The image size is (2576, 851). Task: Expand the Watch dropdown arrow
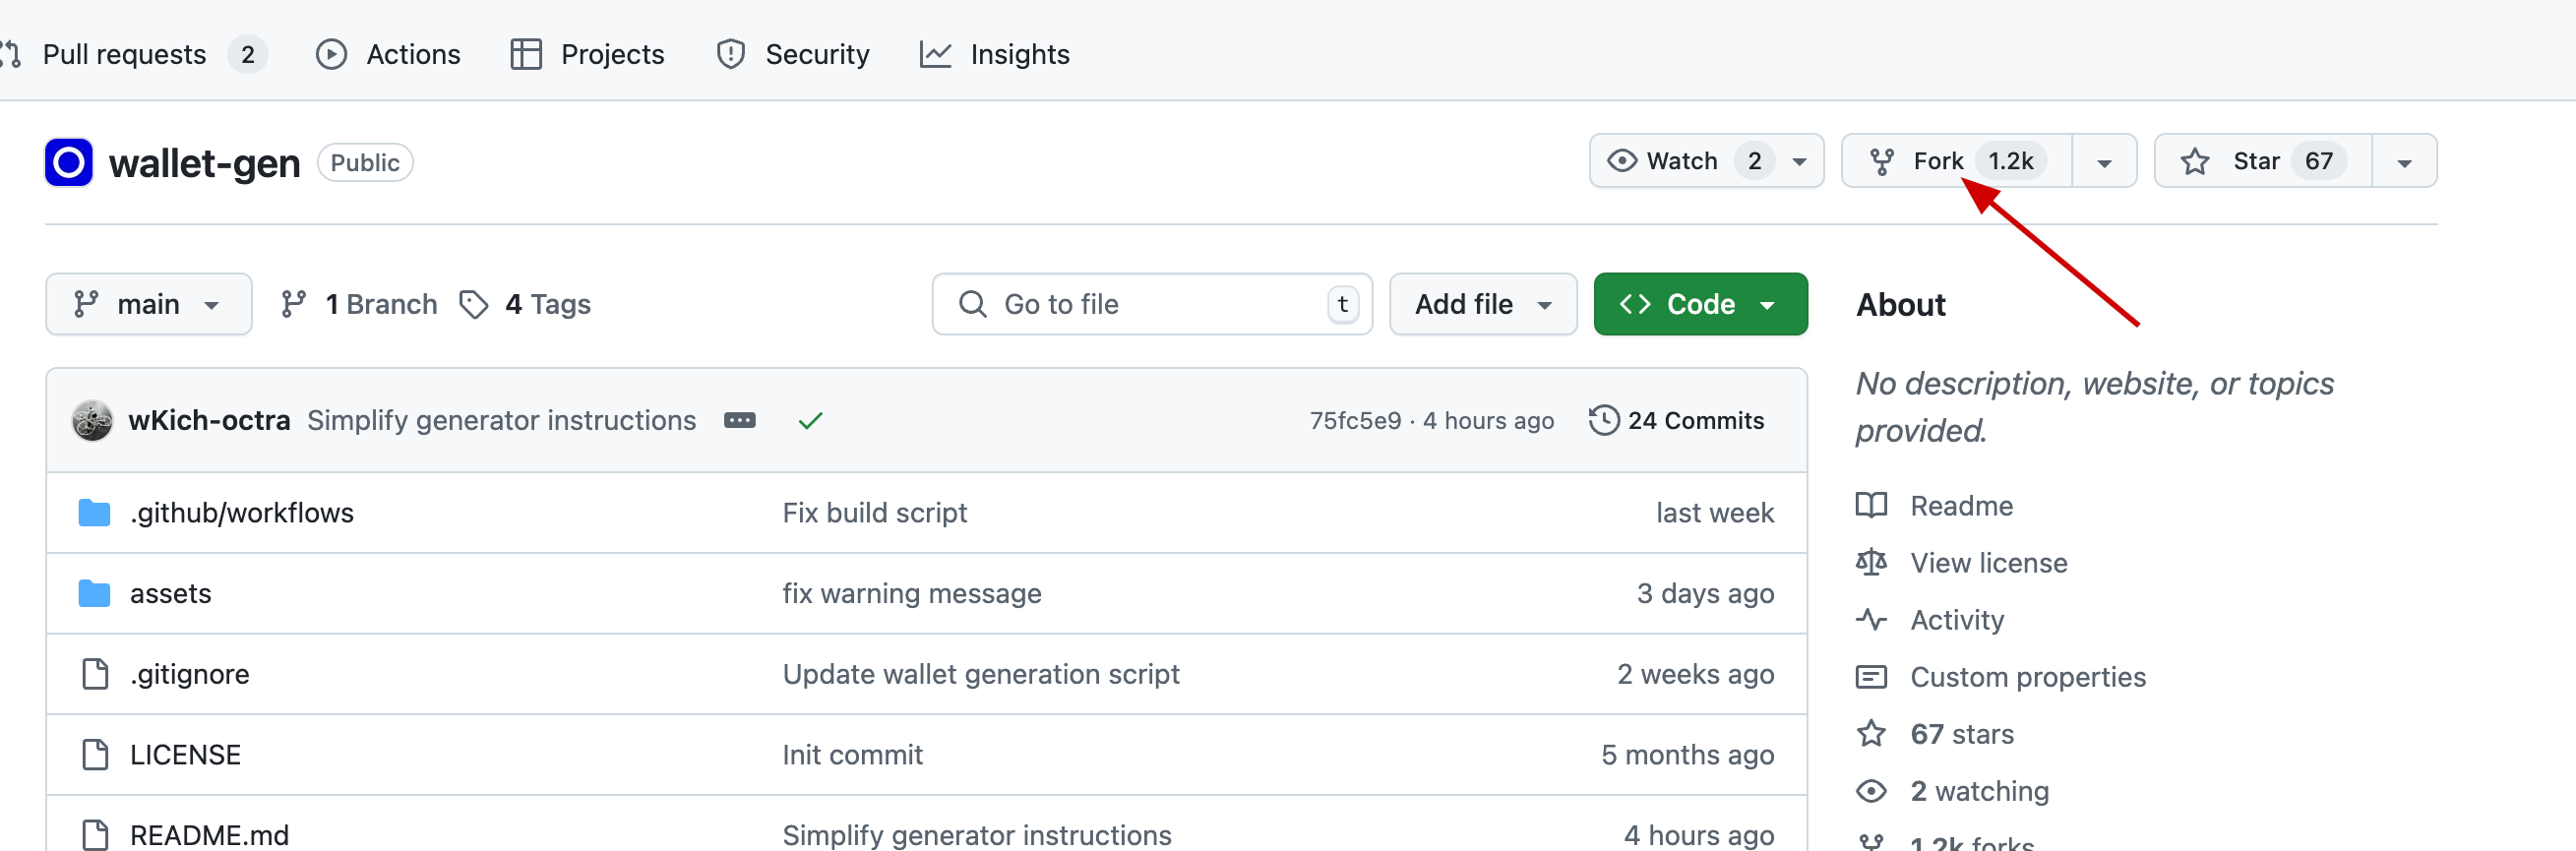[1800, 162]
